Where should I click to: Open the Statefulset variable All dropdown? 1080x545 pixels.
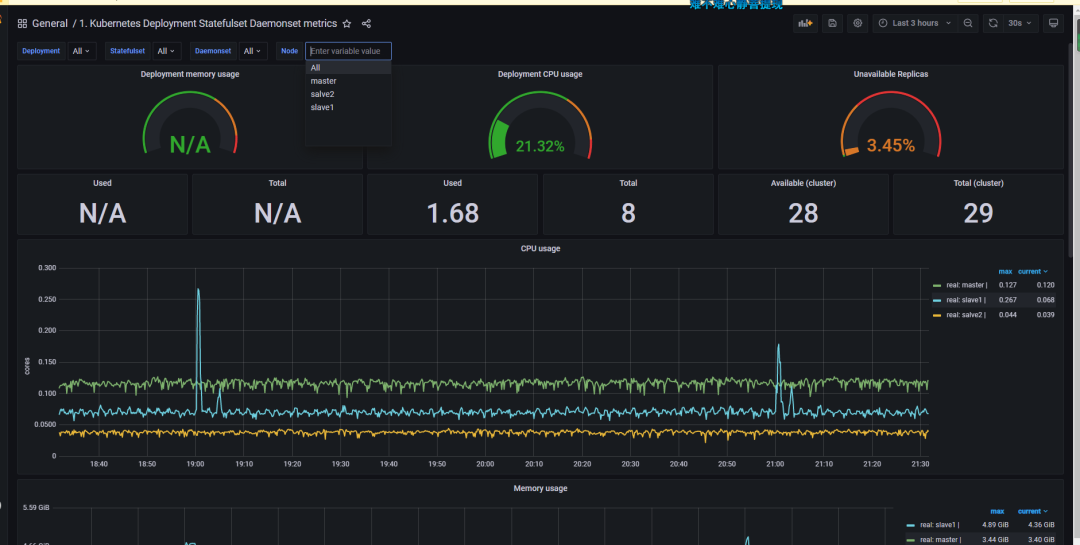167,51
